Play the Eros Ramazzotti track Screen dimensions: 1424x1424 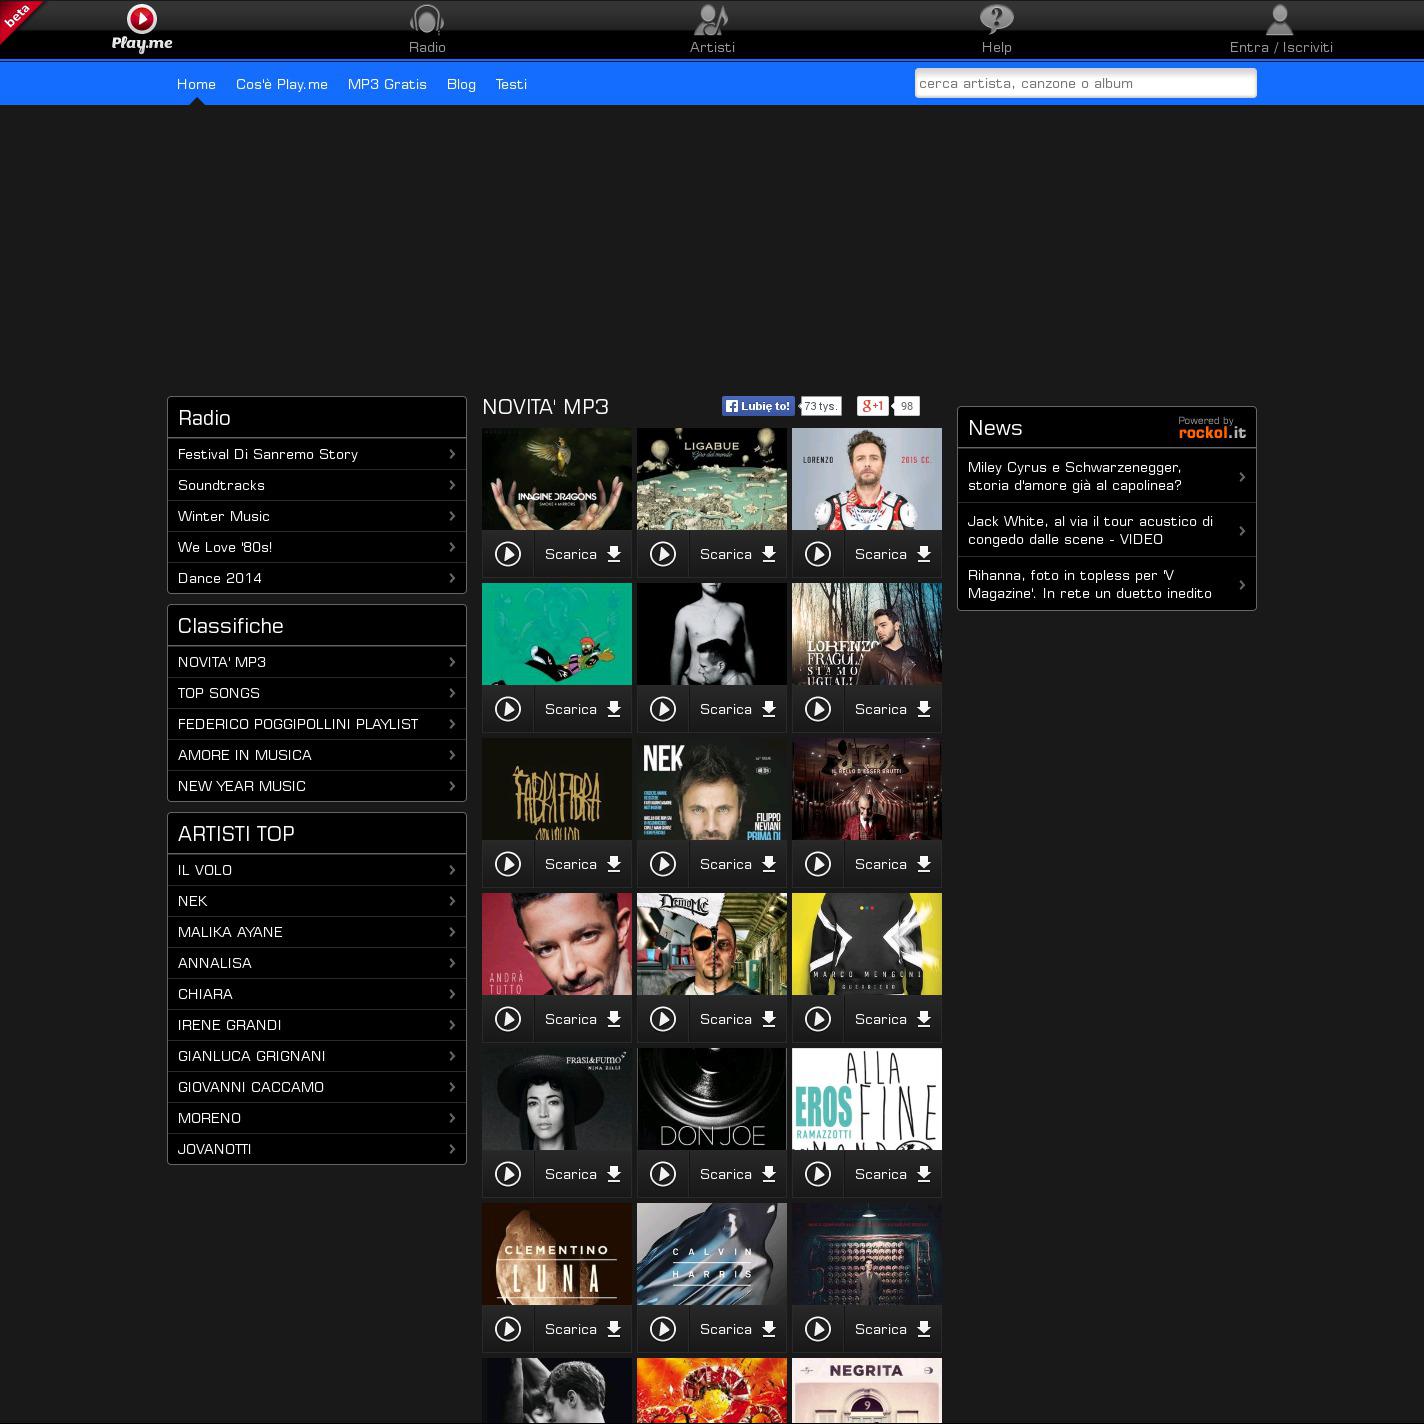818,1174
